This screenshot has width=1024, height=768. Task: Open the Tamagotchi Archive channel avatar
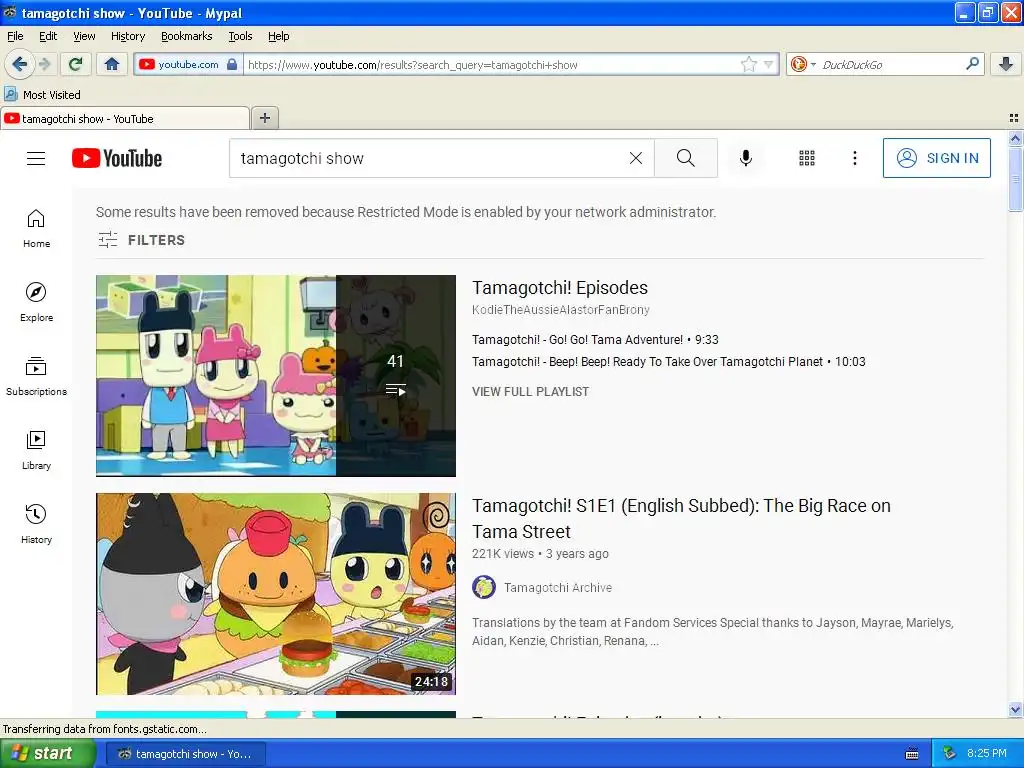(484, 587)
